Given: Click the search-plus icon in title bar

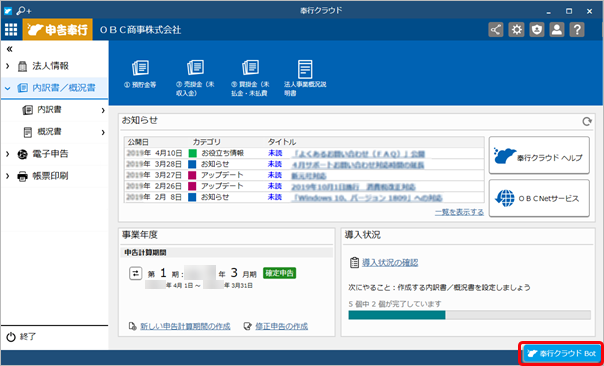Looking at the screenshot, I should click(x=24, y=11).
